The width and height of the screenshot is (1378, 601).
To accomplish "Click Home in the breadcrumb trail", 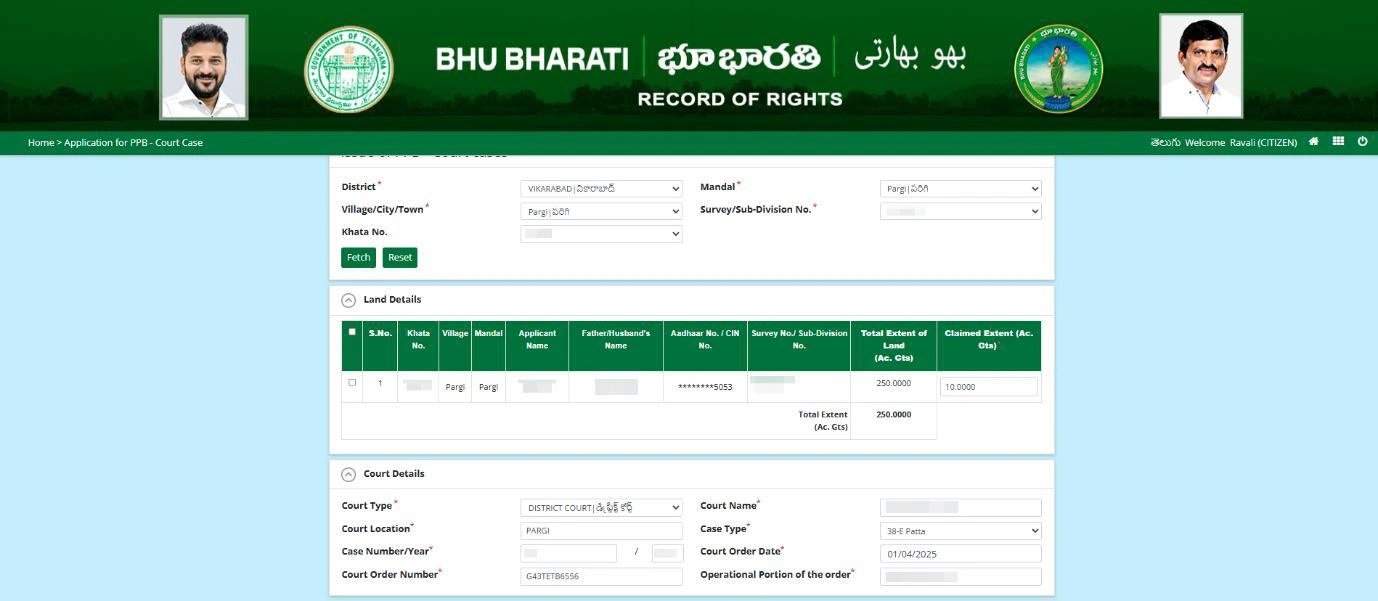I will tap(40, 142).
